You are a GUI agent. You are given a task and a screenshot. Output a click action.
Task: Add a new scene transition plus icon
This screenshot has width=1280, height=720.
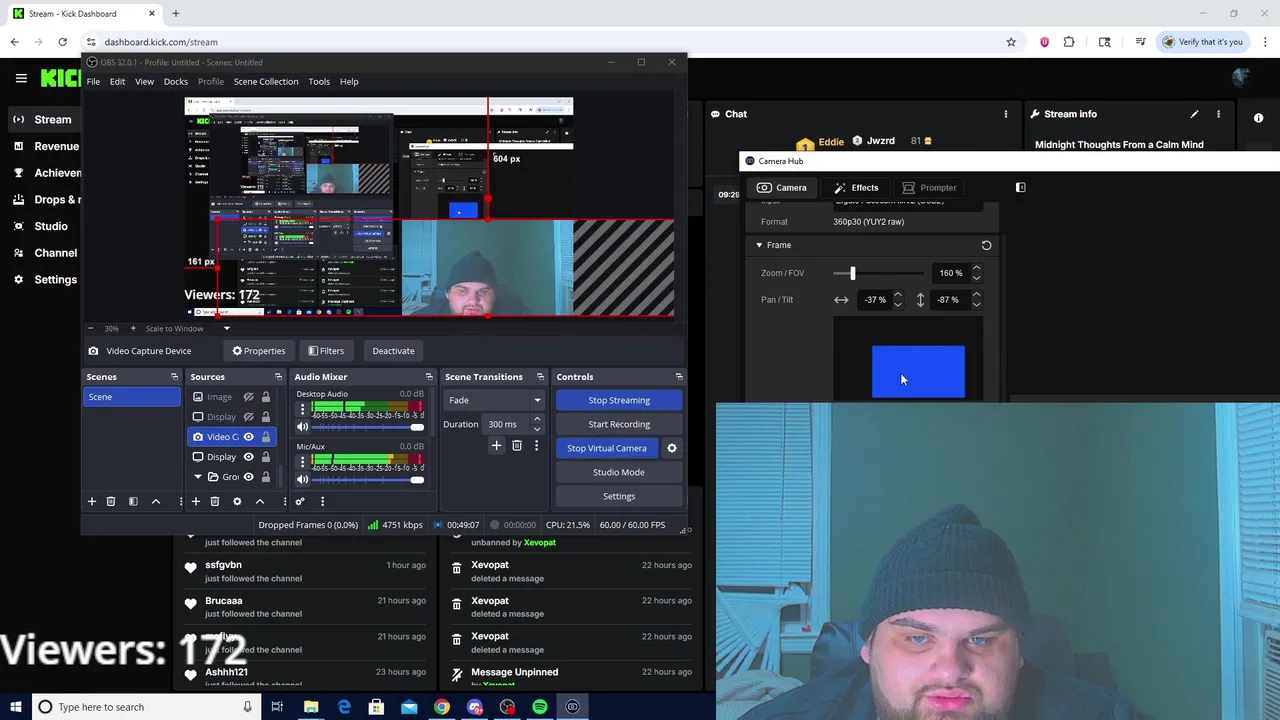coord(496,446)
